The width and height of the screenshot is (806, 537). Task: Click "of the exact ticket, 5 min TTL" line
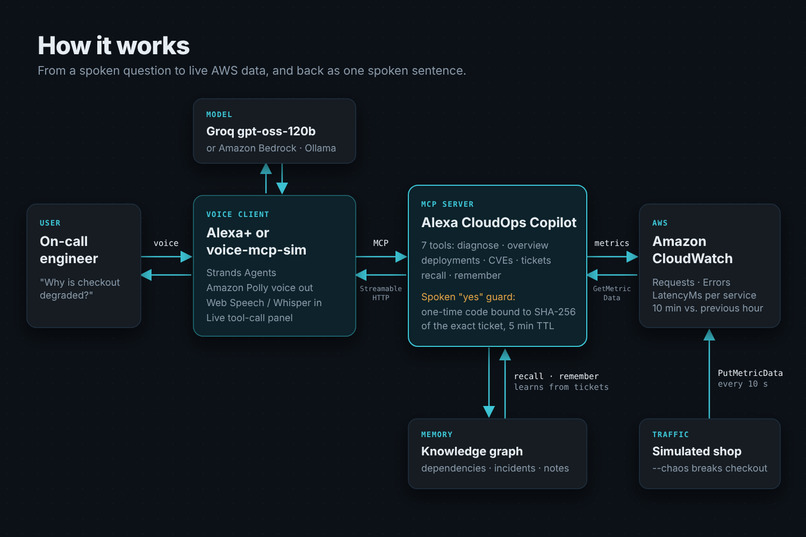click(487, 326)
